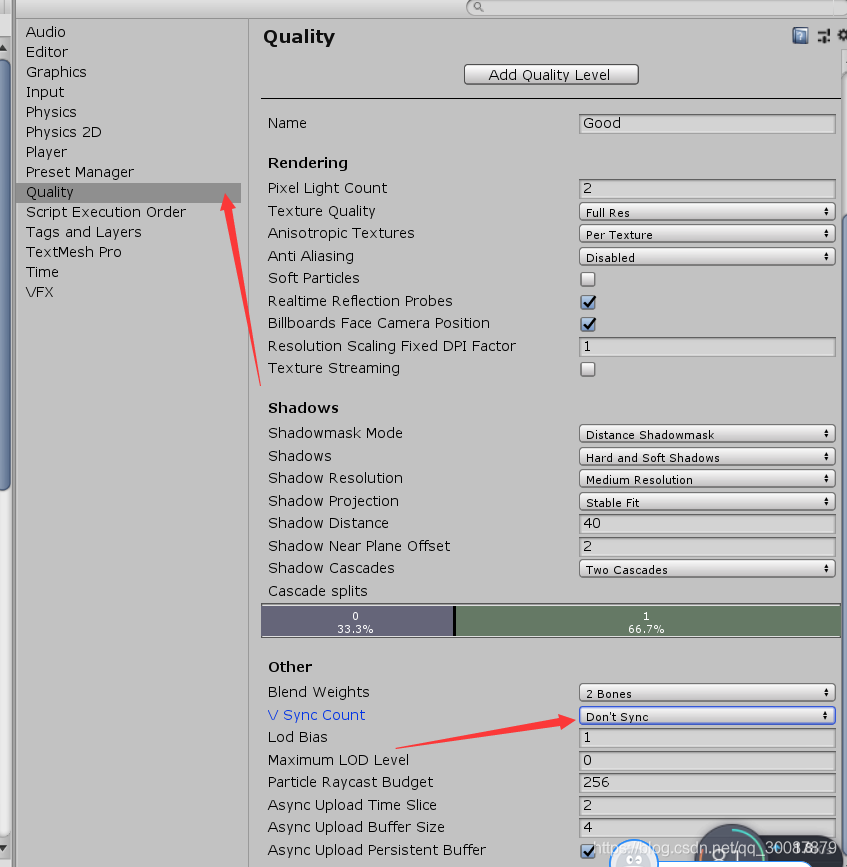Open Physics settings category
The image size is (847, 867).
pyautogui.click(x=51, y=112)
